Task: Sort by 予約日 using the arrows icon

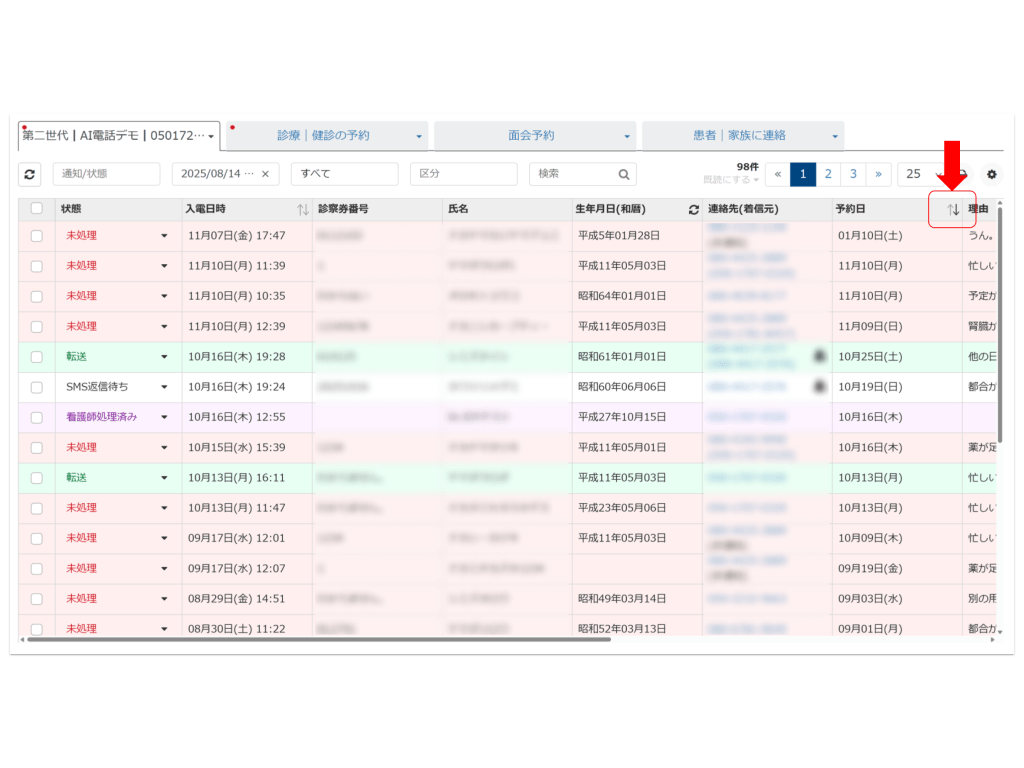Action: [953, 209]
